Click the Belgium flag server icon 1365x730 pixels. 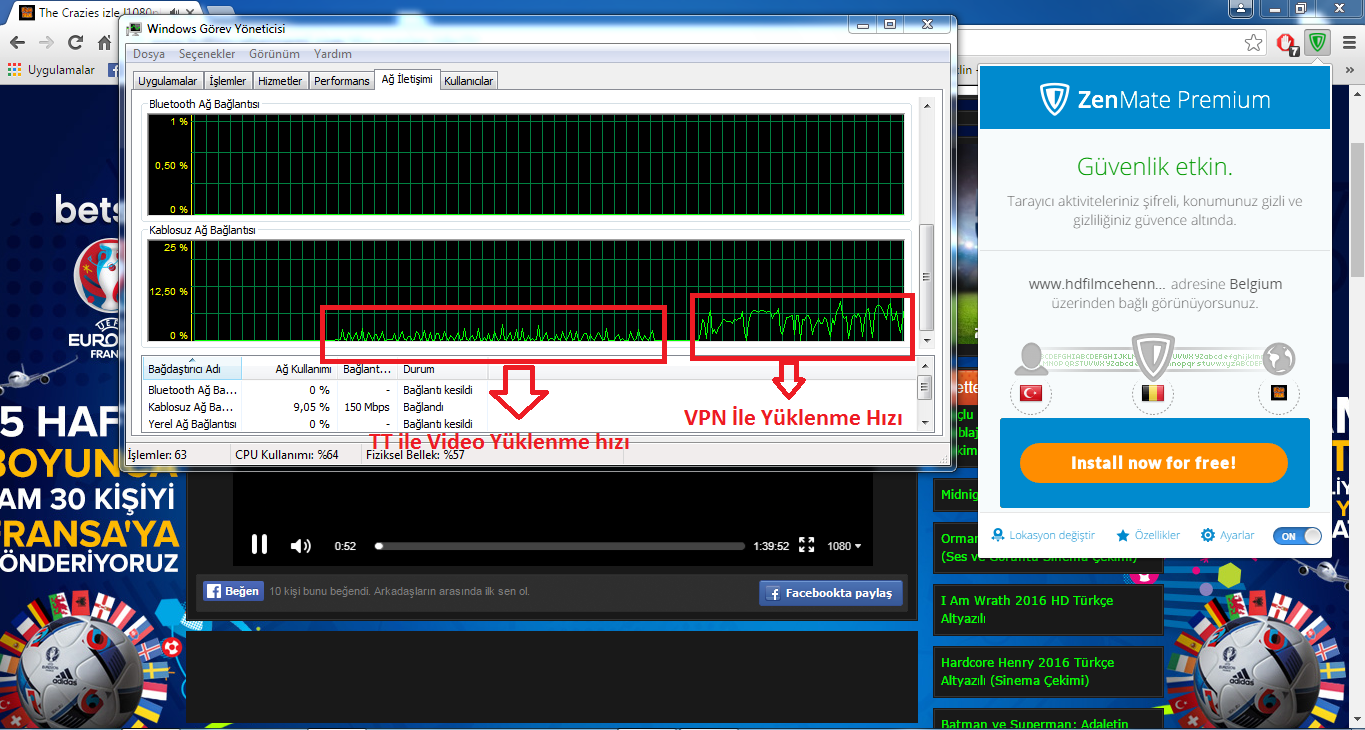point(1154,393)
